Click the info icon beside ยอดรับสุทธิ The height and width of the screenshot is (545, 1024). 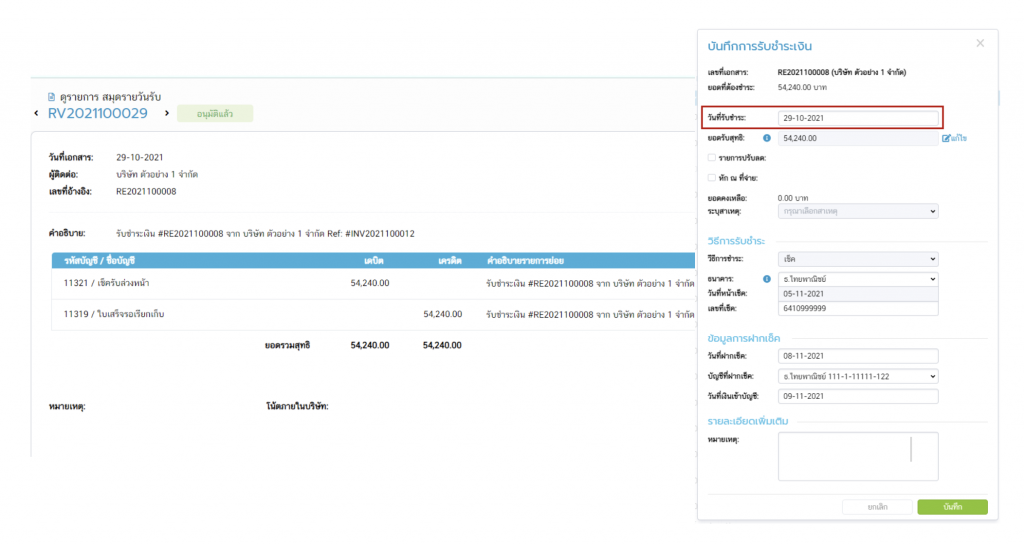click(767, 138)
